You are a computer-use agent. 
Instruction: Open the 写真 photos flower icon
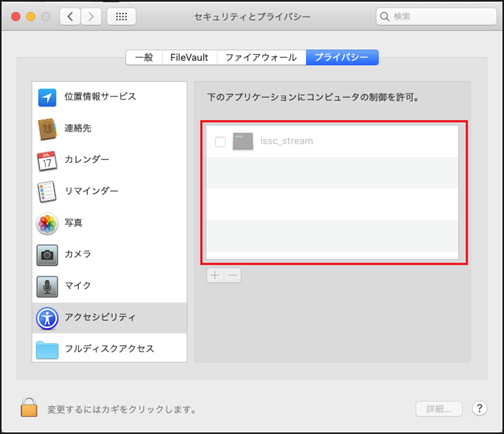47,223
